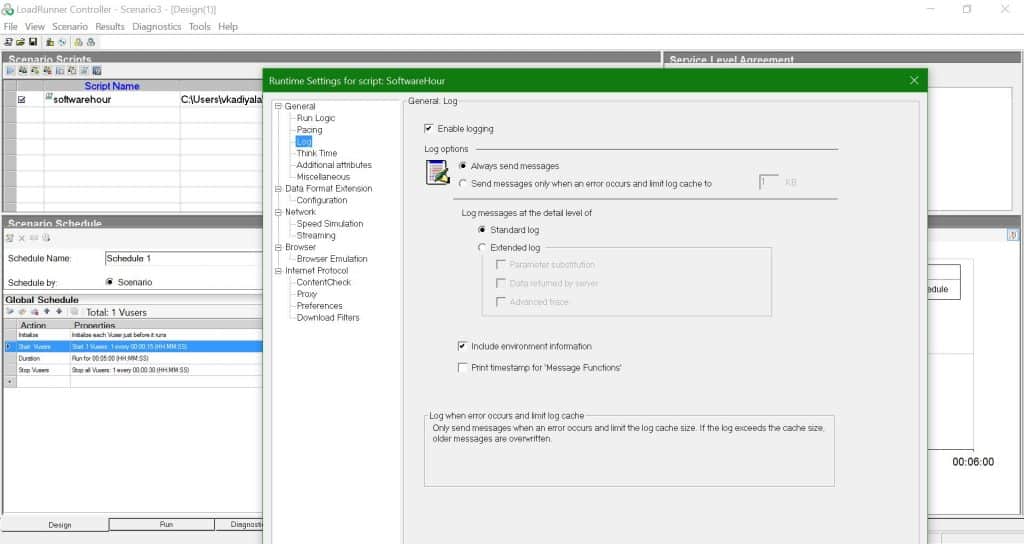1024x544 pixels.
Task: Select ContentCheck tree item
Action: pyautogui.click(x=324, y=282)
